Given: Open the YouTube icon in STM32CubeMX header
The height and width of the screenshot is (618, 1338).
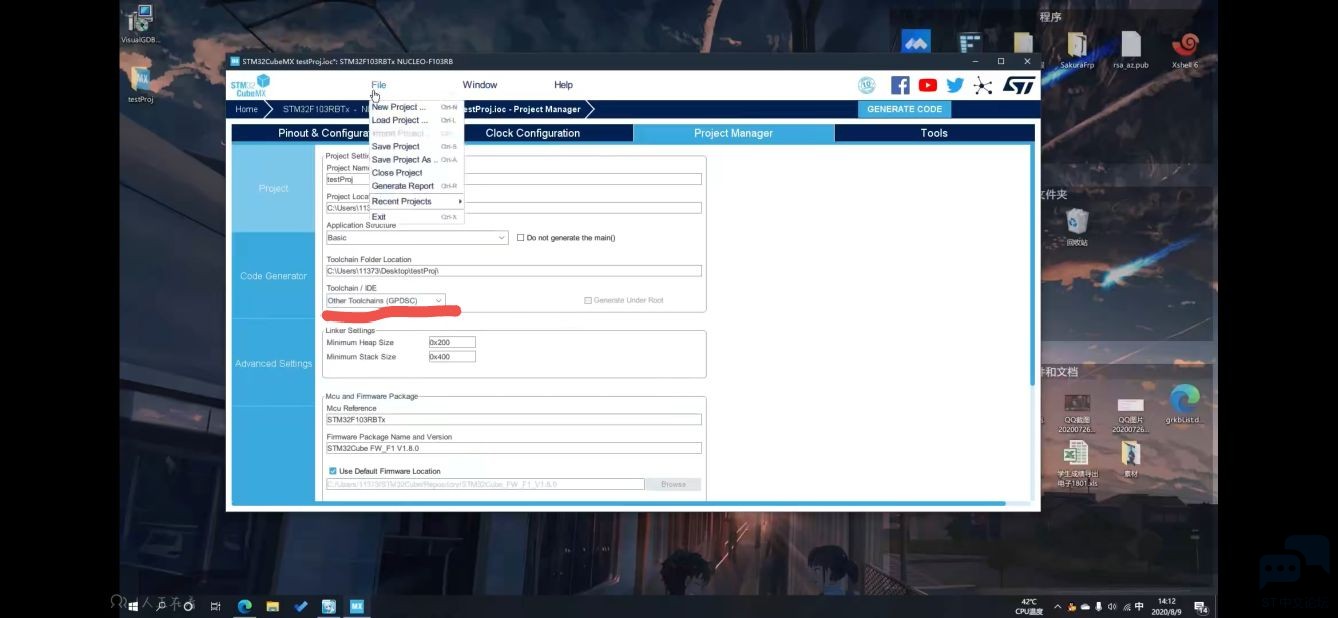Looking at the screenshot, I should pos(928,86).
